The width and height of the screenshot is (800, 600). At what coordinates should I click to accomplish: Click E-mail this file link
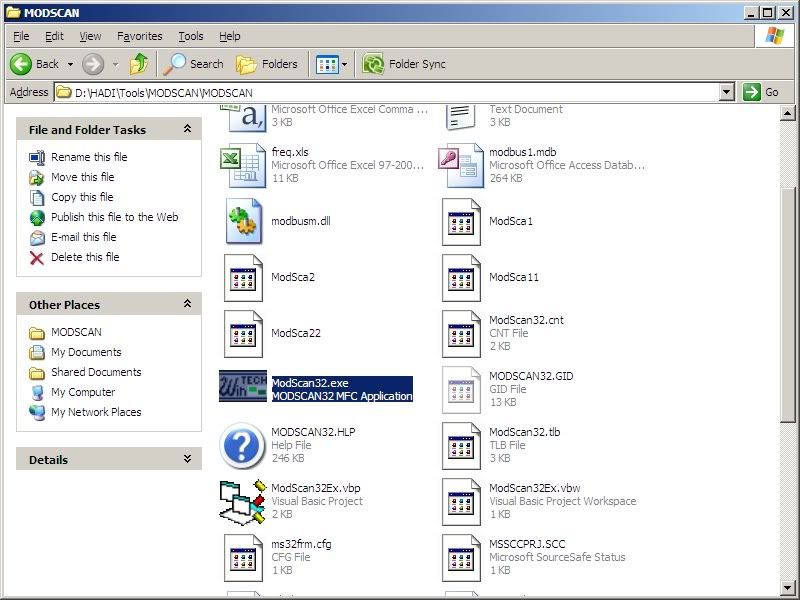84,237
